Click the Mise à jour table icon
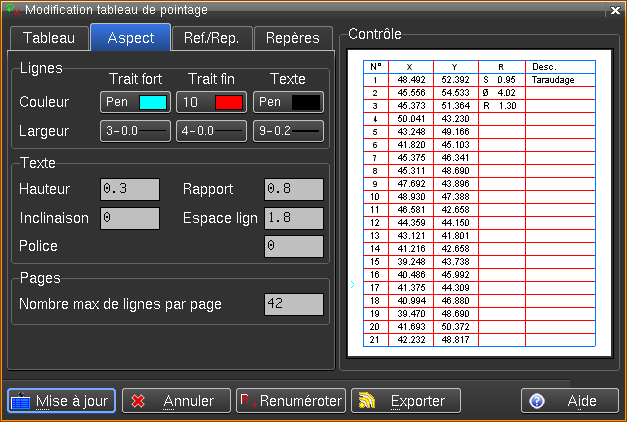Screen dimensions: 627x422 pos(21,401)
